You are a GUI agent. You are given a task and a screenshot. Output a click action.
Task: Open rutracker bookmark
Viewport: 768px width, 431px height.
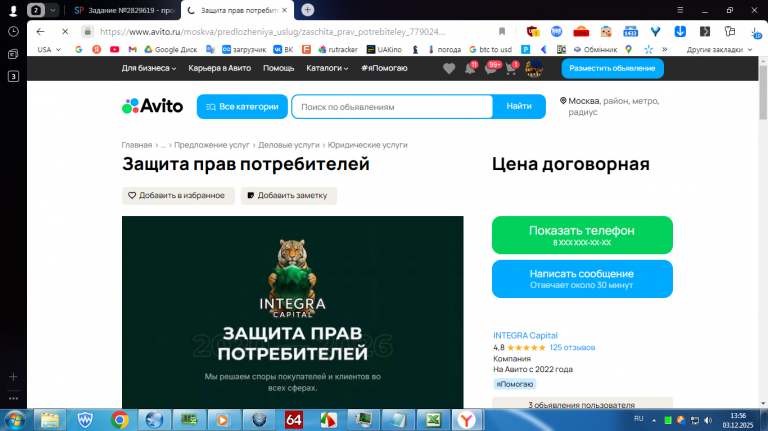tap(337, 49)
